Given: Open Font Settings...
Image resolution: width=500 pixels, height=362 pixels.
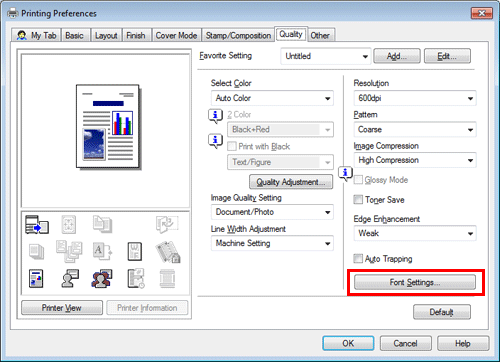Looking at the screenshot, I should tap(415, 282).
